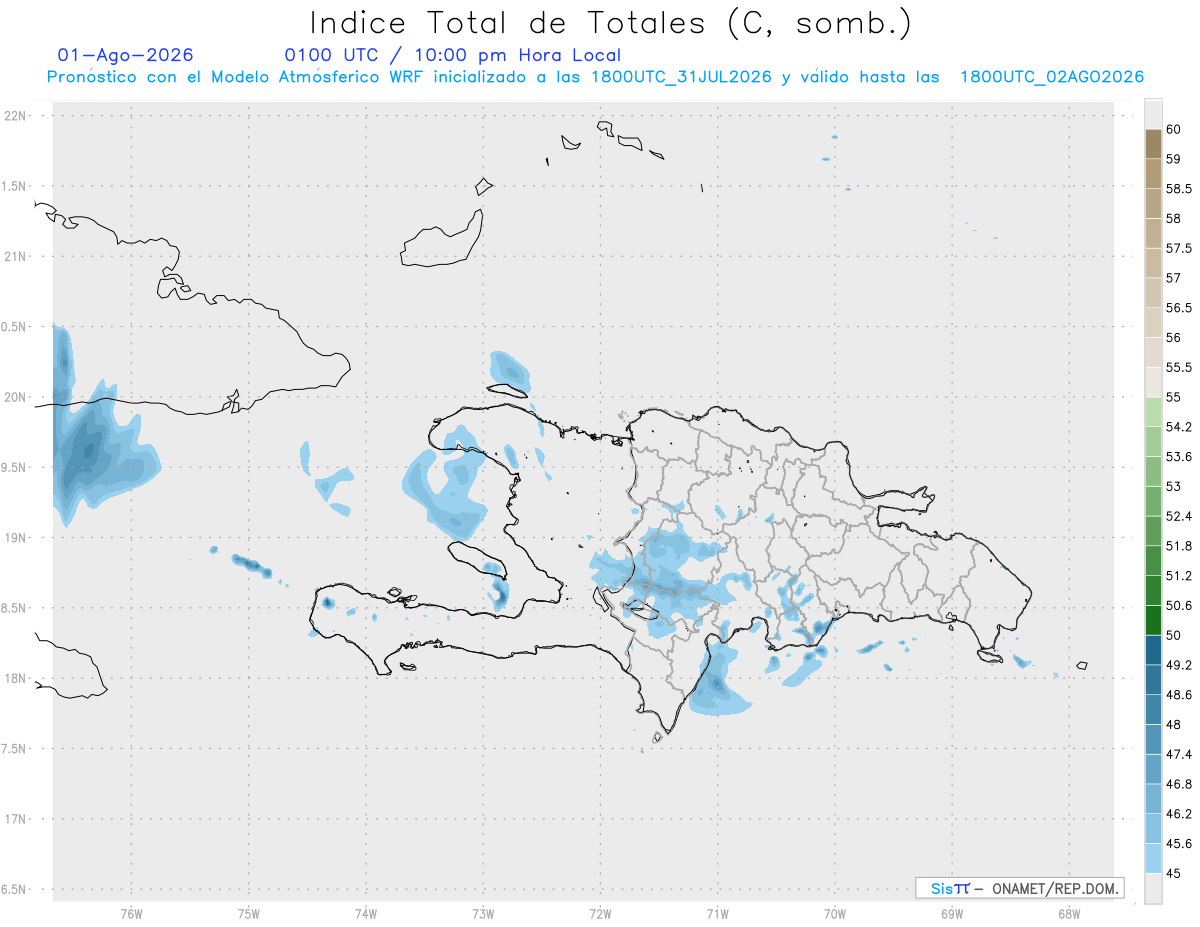Click the '71W' longitude label
The height and width of the screenshot is (927, 1200).
[717, 914]
